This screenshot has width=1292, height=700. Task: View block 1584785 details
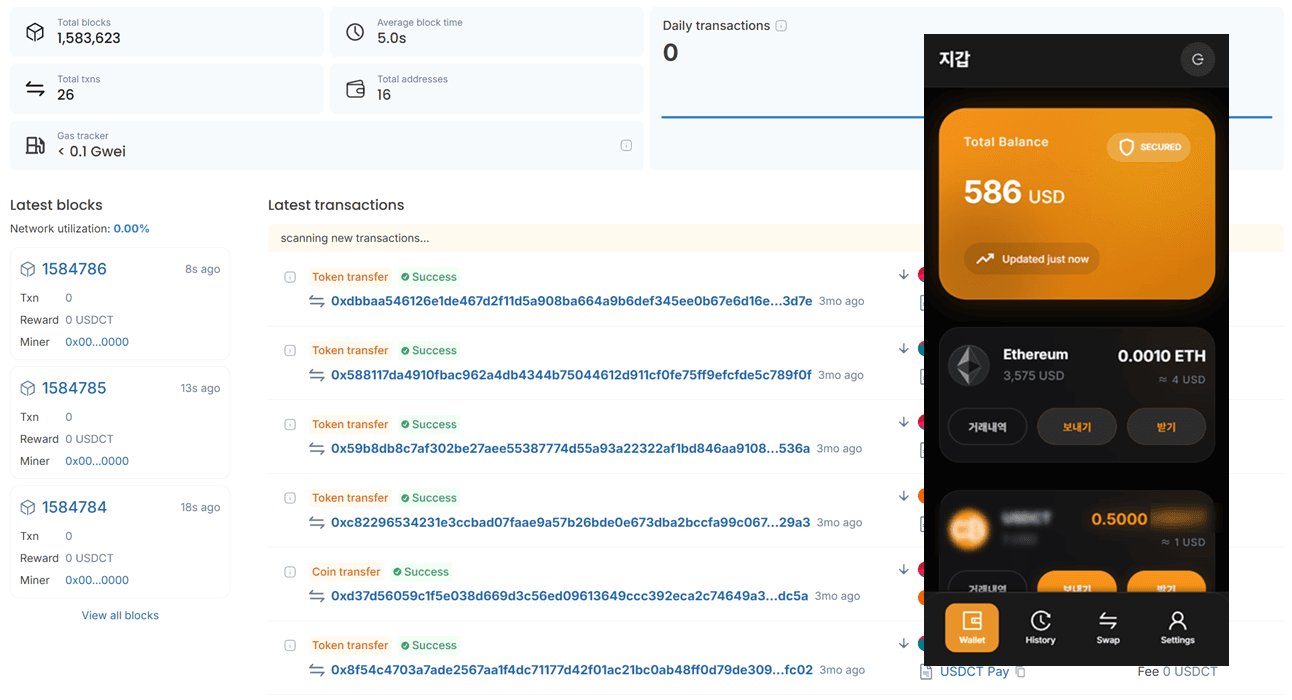point(74,388)
